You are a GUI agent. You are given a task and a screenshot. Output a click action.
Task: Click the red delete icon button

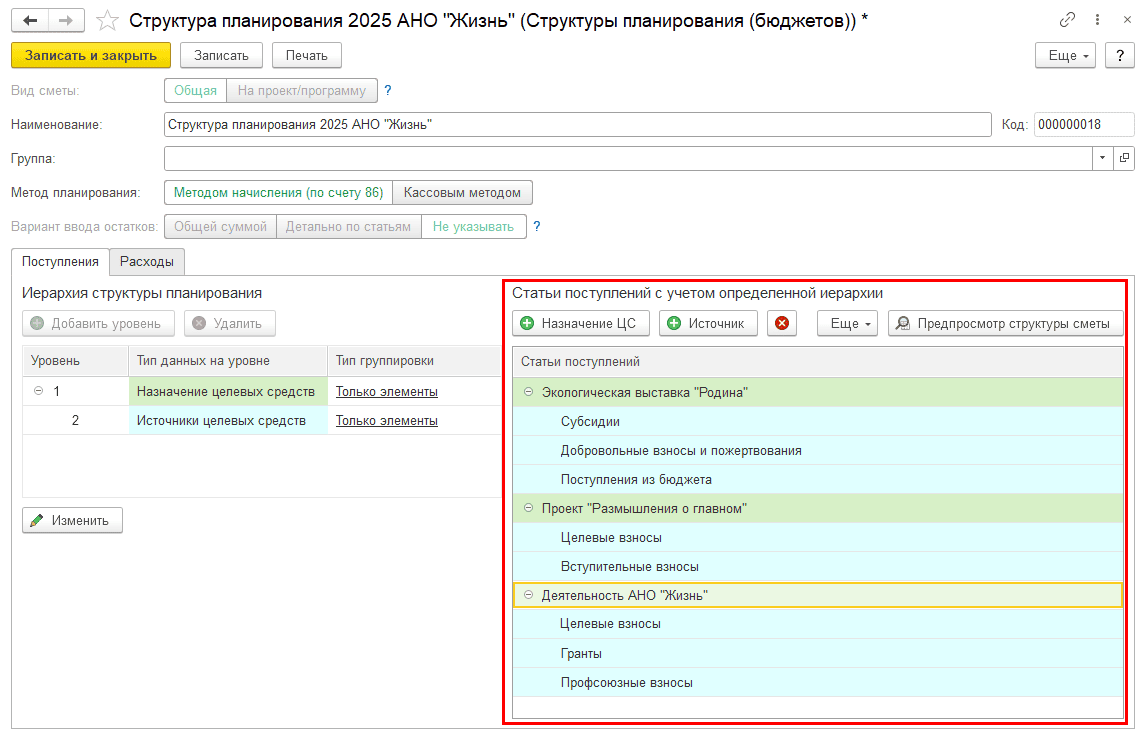coord(782,323)
